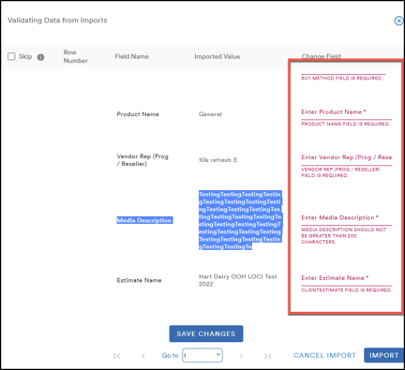The width and height of the screenshot is (405, 370).
Task: Select Hart Dairy OOH LOCI Test 2022
Action: click(x=238, y=280)
